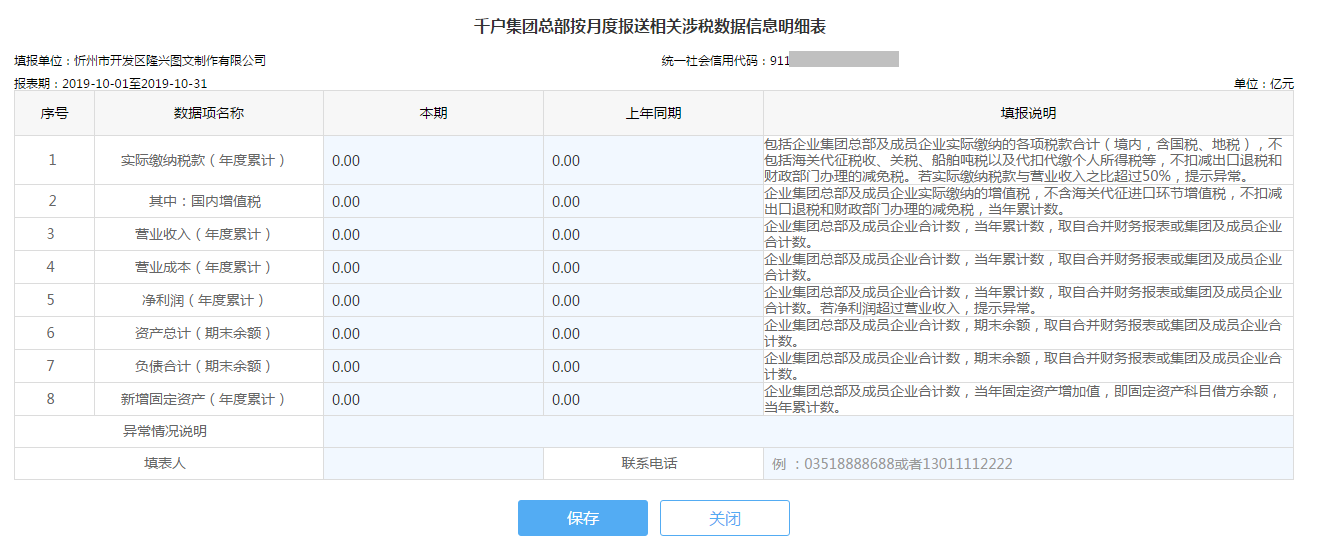Focus 上年同期 field for 资产总计 row
Viewport: 1321px width, 546px height.
point(653,334)
